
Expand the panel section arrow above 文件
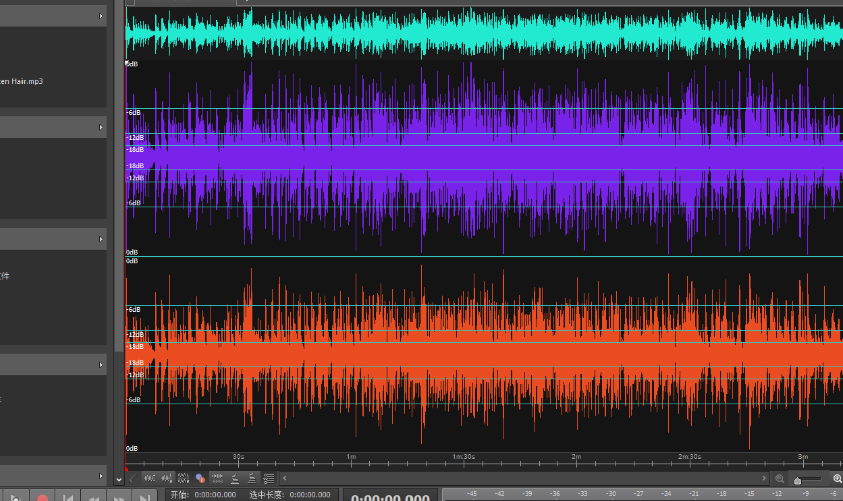point(101,239)
